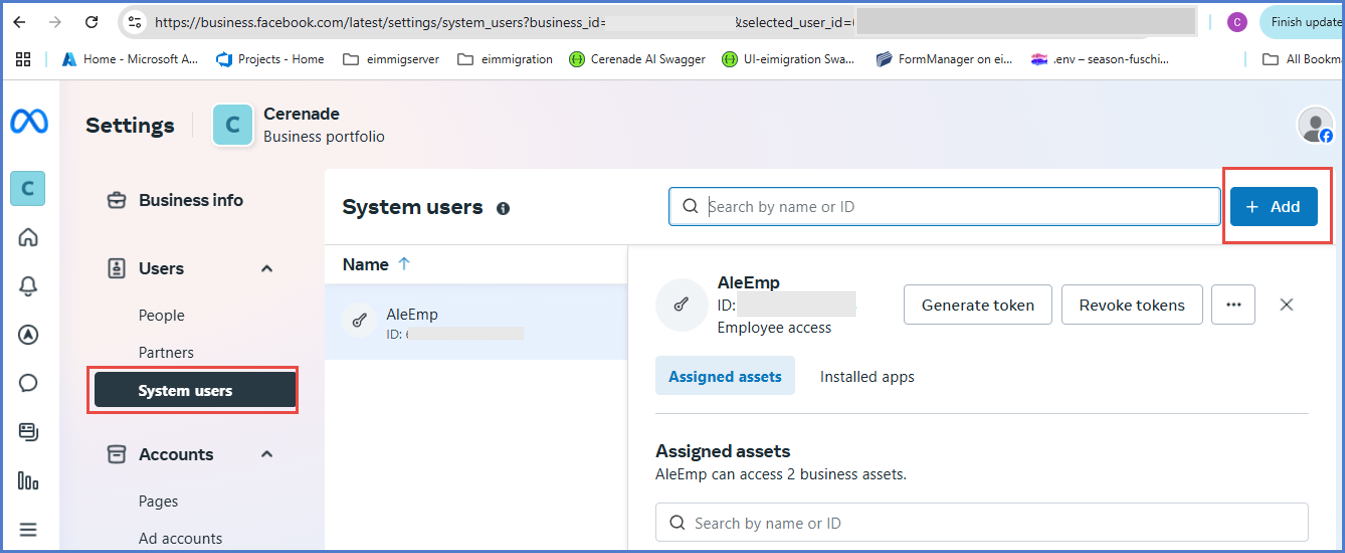Select the Assigned assets tab
This screenshot has width=1345, height=553.
[x=725, y=376]
